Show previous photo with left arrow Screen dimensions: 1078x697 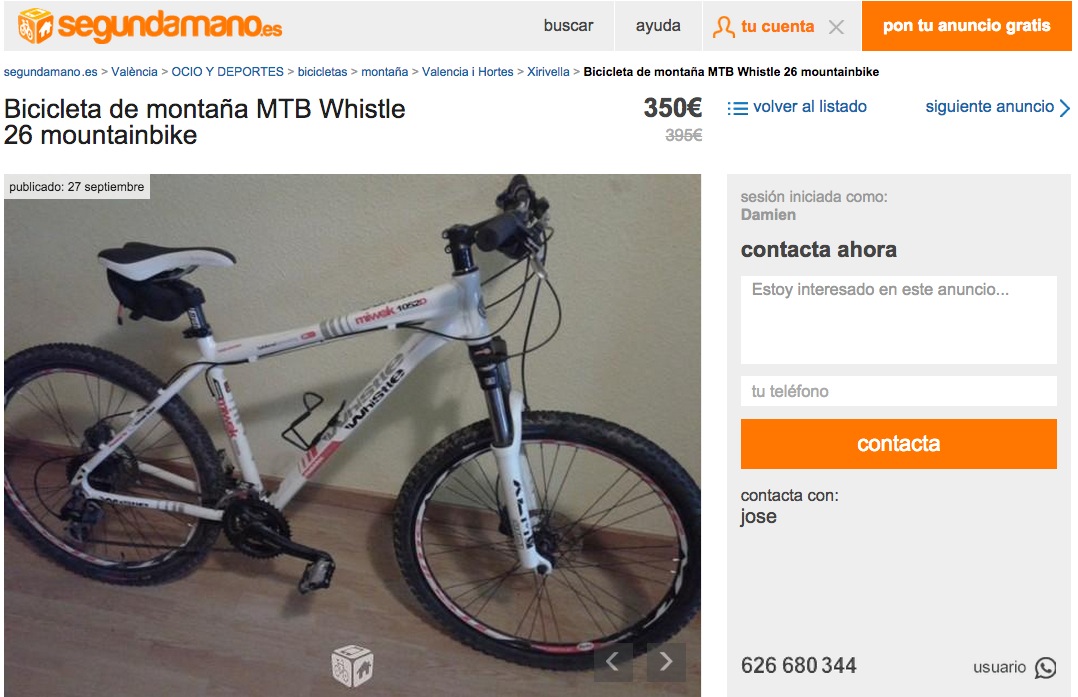click(x=613, y=662)
